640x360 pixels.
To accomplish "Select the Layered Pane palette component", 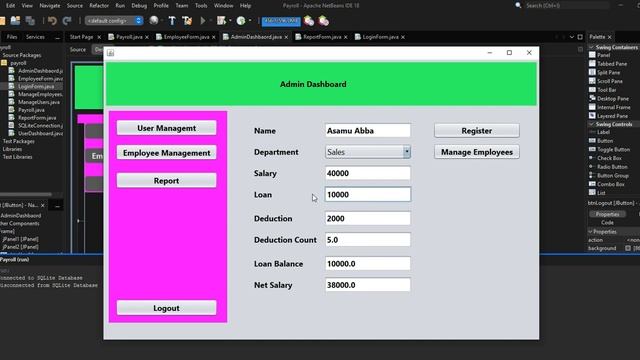I will [x=609, y=116].
